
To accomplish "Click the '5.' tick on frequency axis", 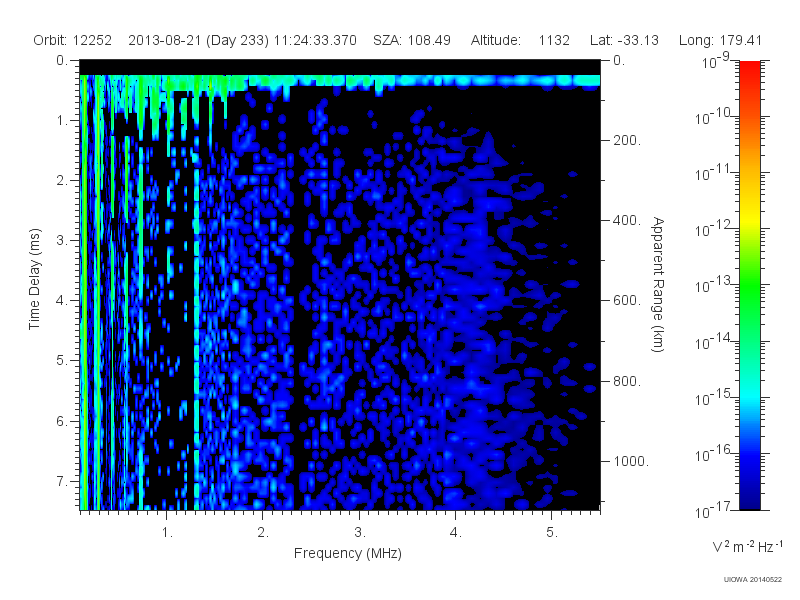I will pyautogui.click(x=552, y=533).
